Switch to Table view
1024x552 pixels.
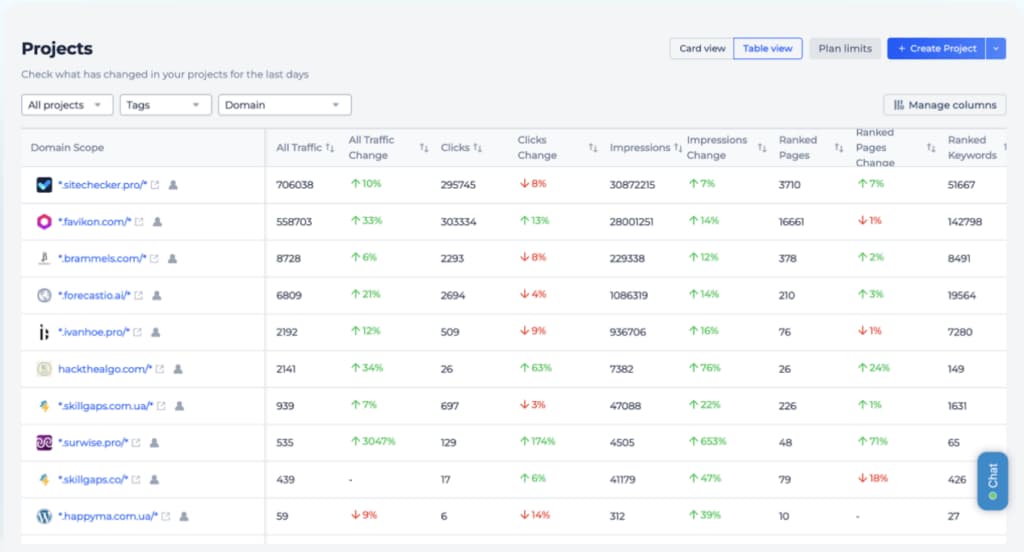pos(767,48)
